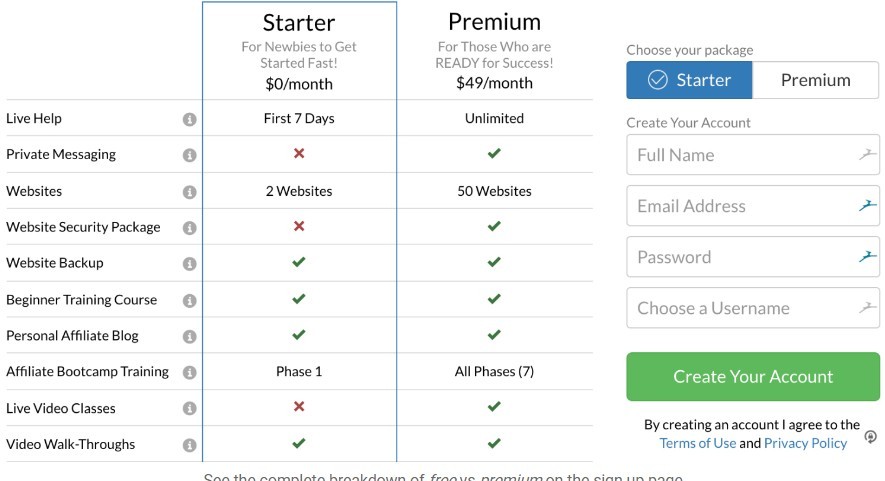This screenshot has width=885, height=481.
Task: Choose the Premium package option
Action: [816, 80]
